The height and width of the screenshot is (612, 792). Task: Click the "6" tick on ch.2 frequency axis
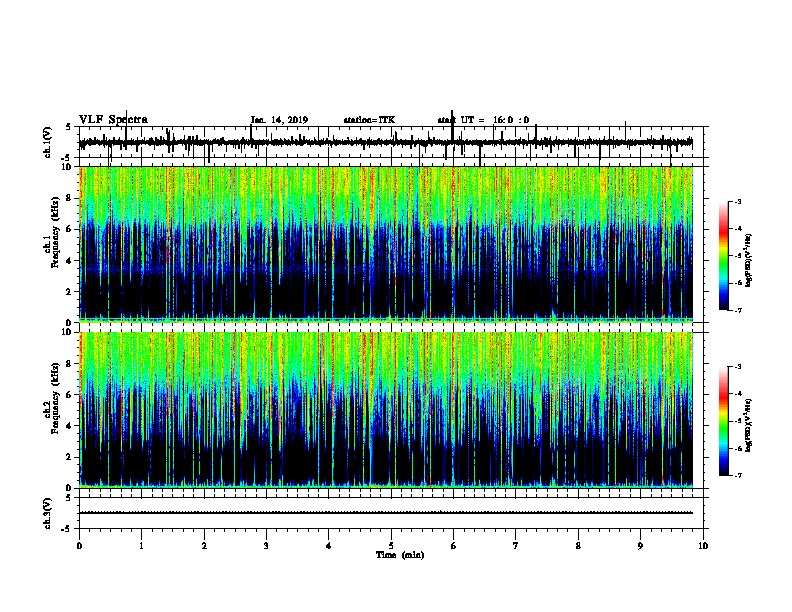[x=70, y=395]
